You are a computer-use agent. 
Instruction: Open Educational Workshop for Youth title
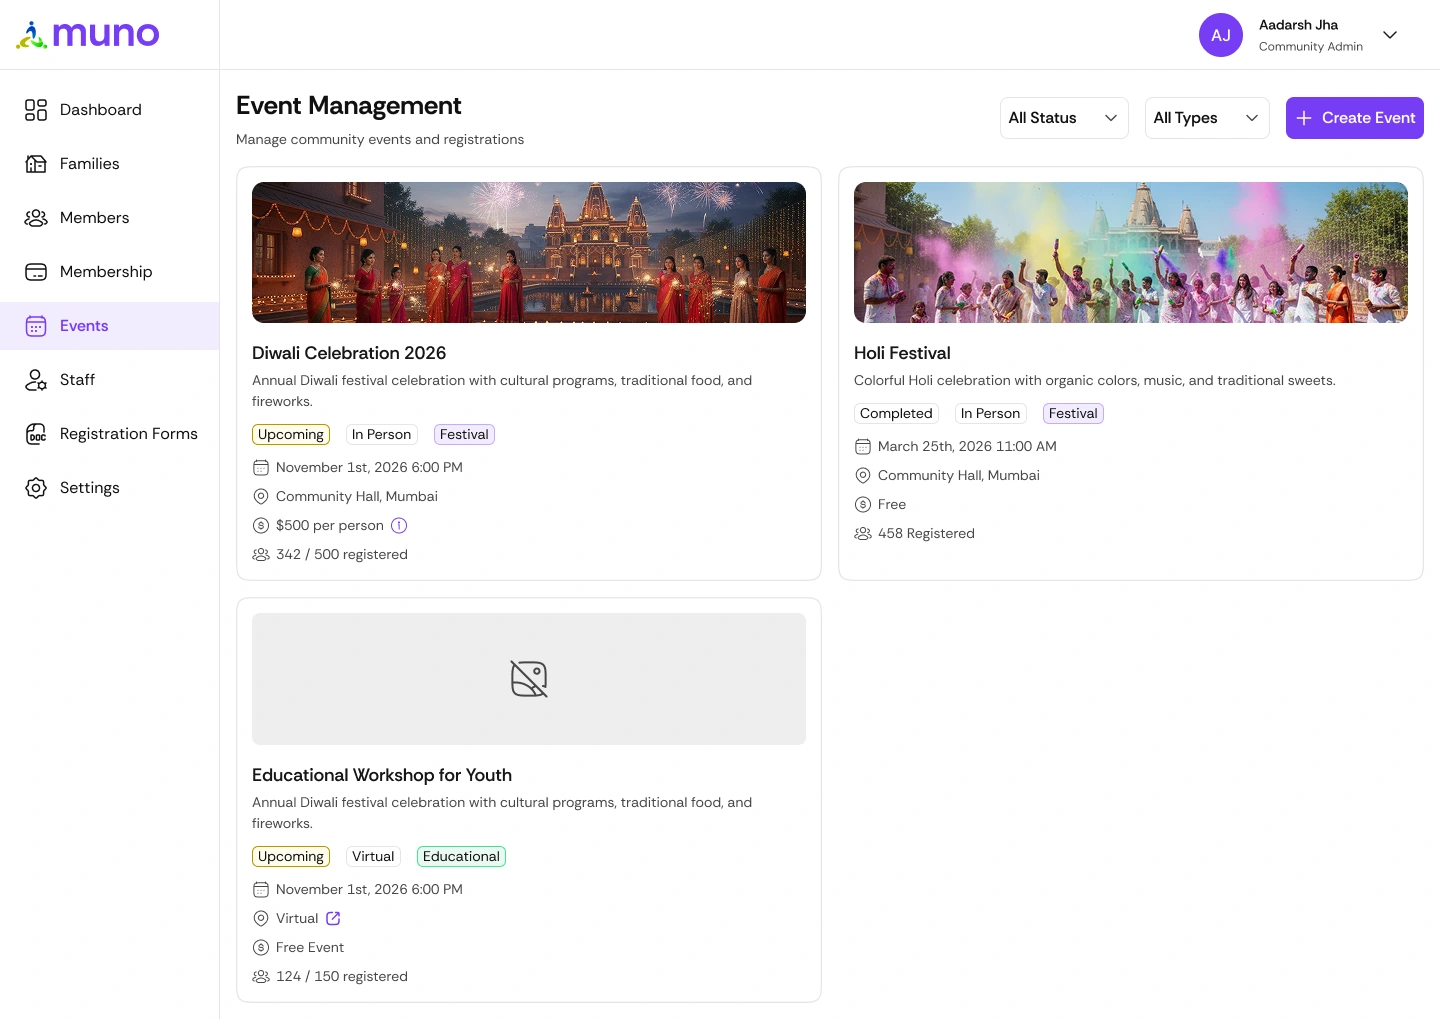[x=382, y=775]
